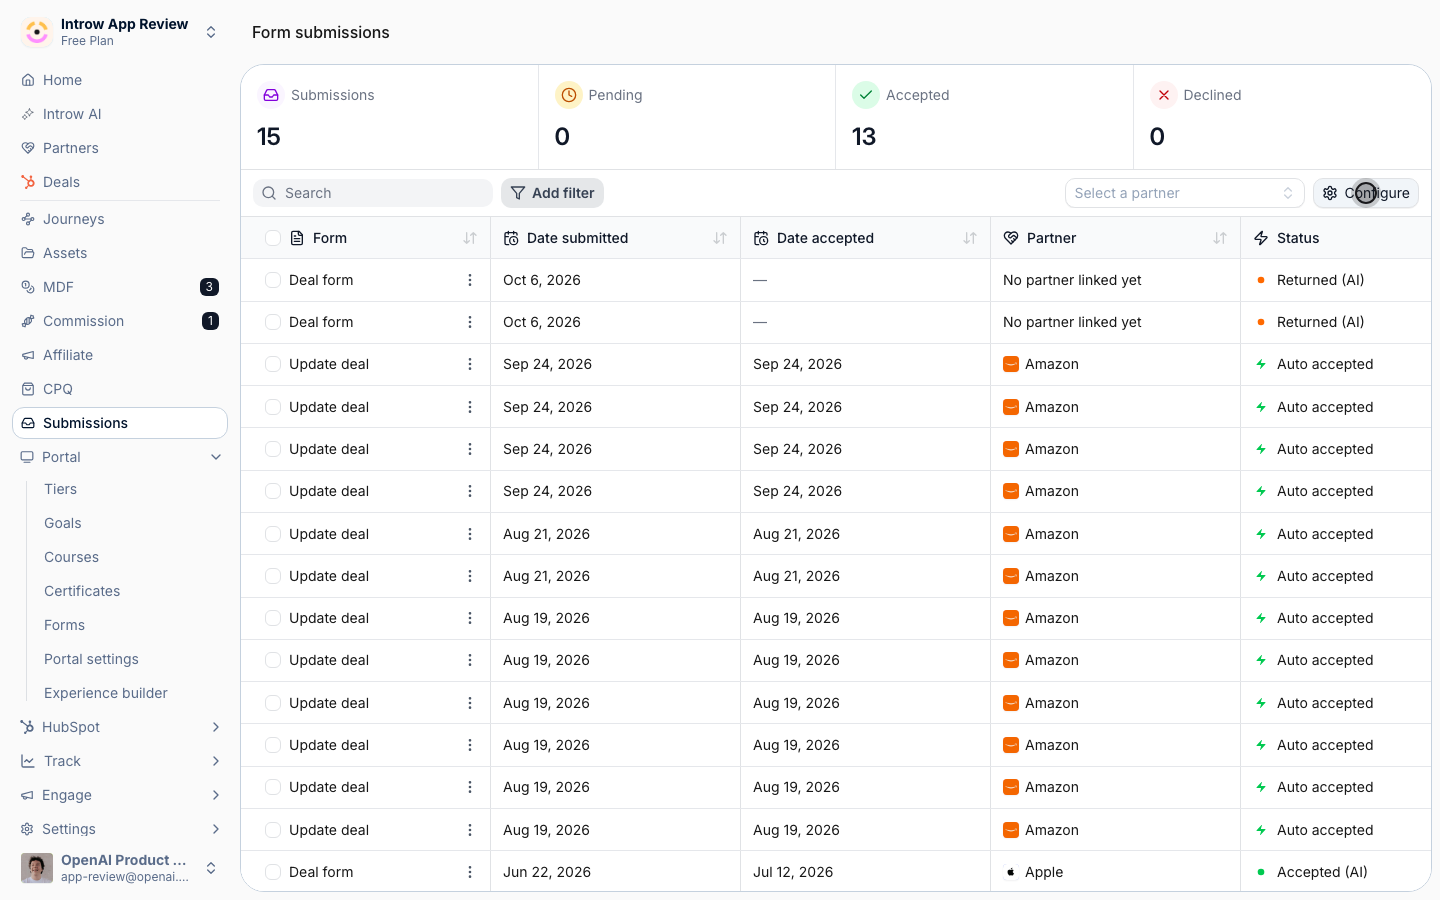Go to Home in the sidebar
Screen dimensions: 1440x900
pos(120,80)
